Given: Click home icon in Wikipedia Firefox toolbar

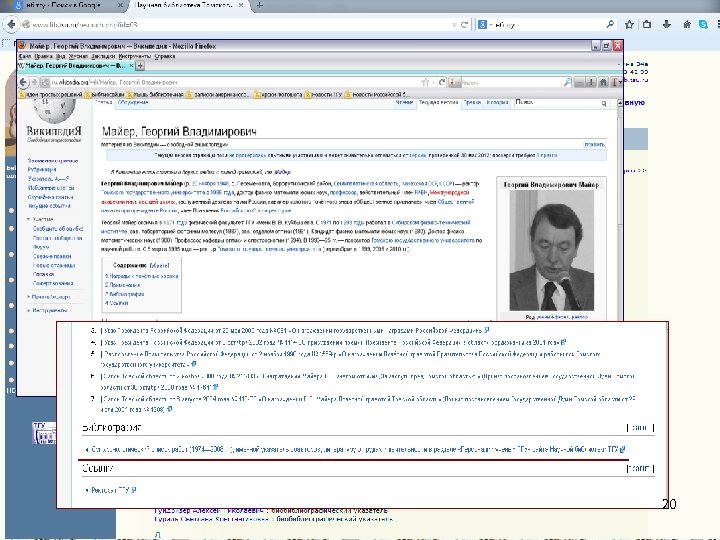Looking at the screenshot, I should click(603, 82).
